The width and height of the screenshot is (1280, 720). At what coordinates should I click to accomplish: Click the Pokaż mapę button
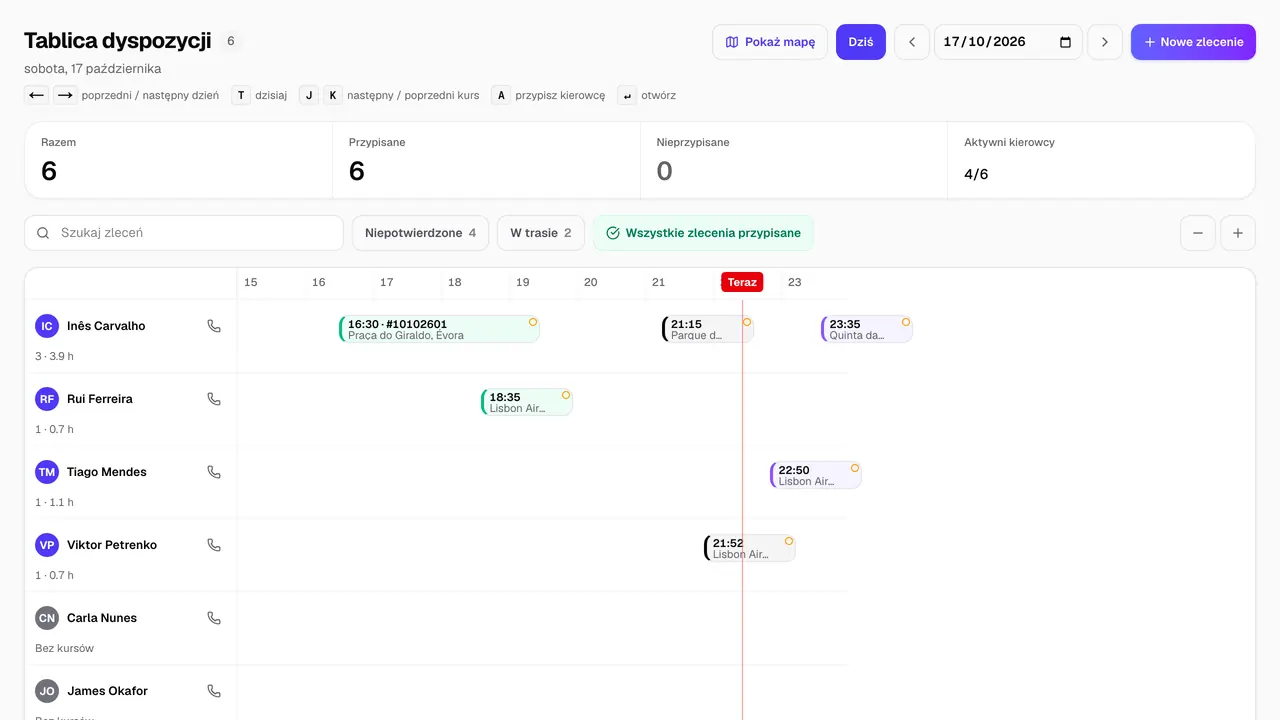coord(770,42)
